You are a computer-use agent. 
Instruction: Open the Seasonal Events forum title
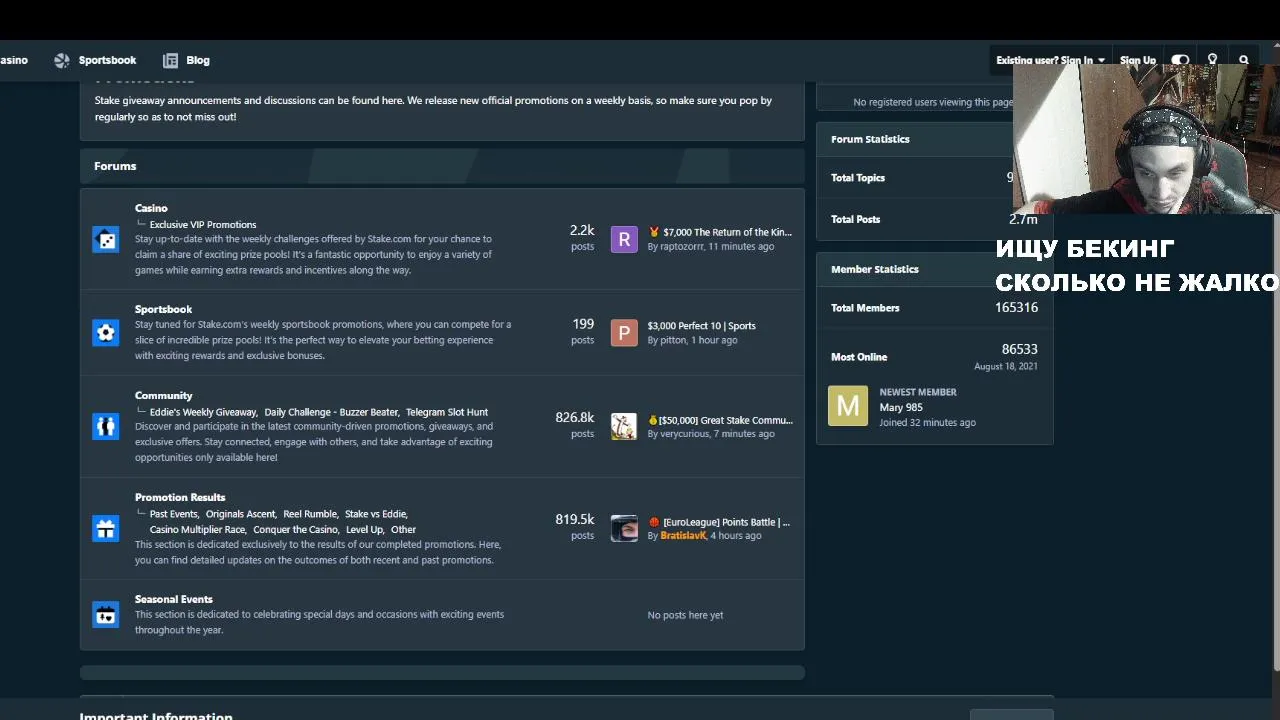tap(174, 599)
